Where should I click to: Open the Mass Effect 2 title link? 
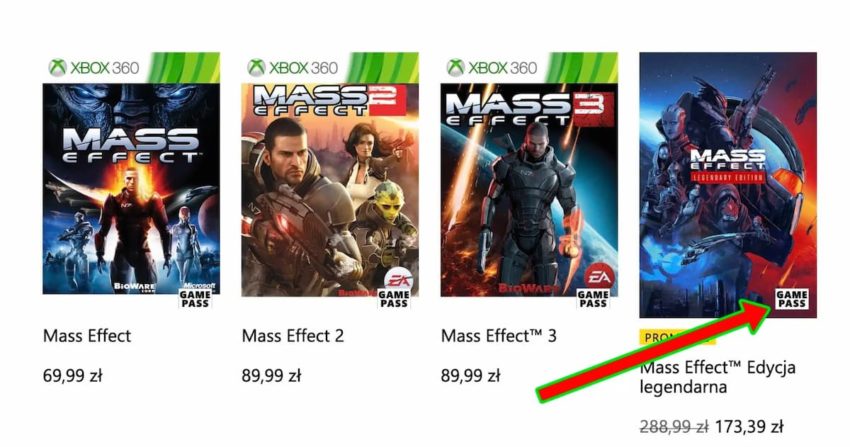293,336
